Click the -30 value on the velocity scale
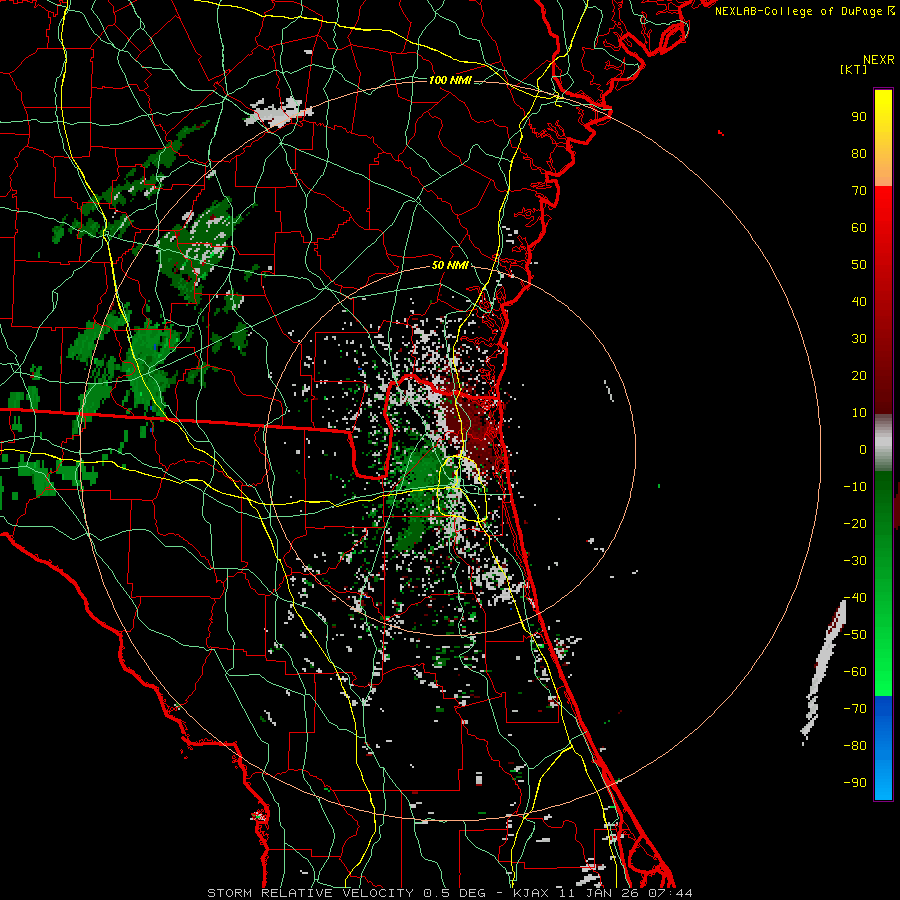 point(855,561)
